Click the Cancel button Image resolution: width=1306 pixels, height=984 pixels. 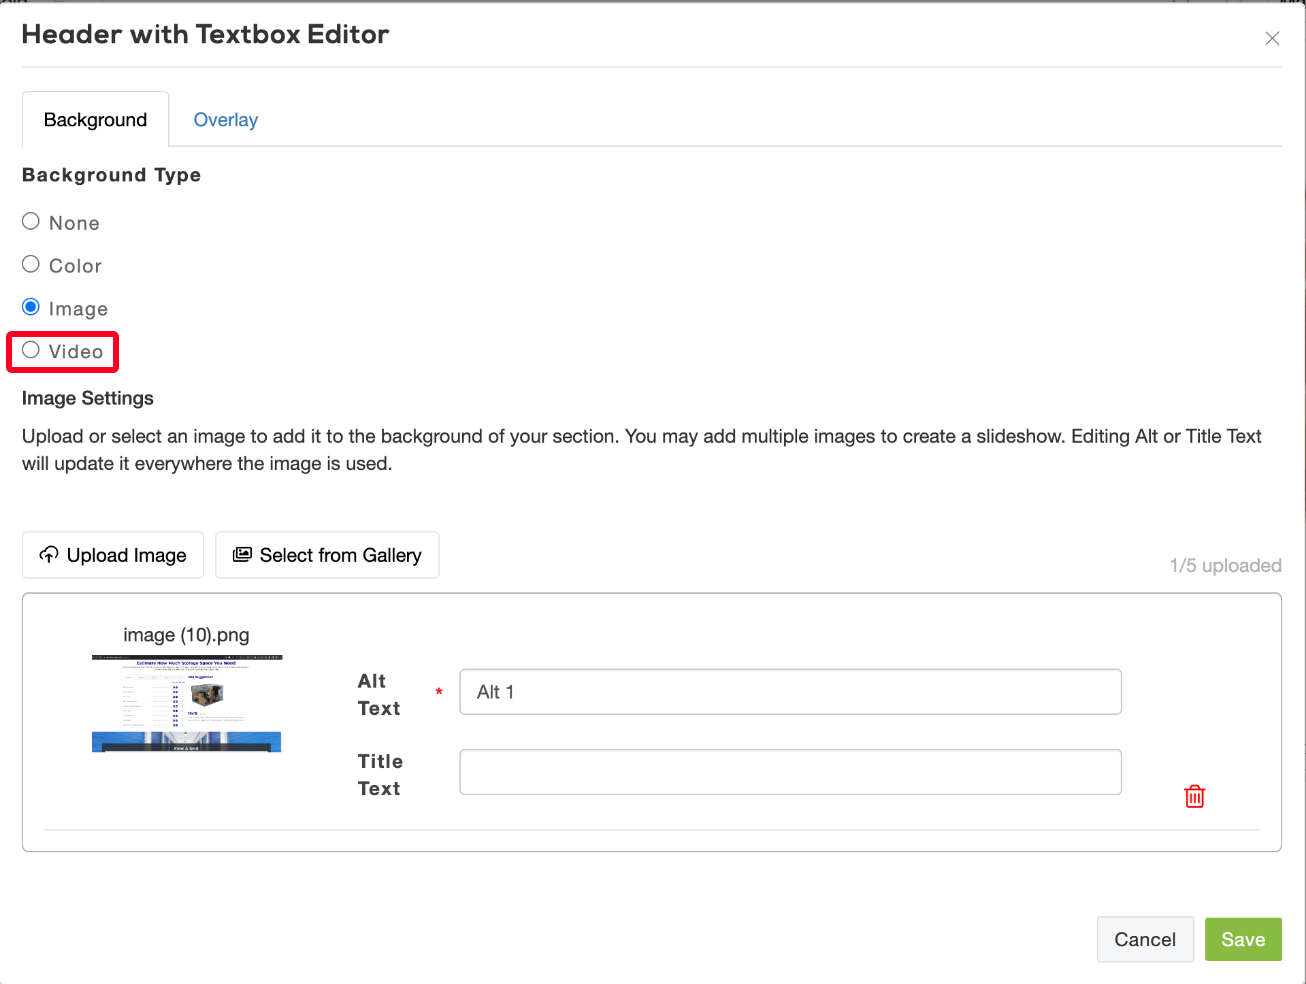click(1144, 939)
